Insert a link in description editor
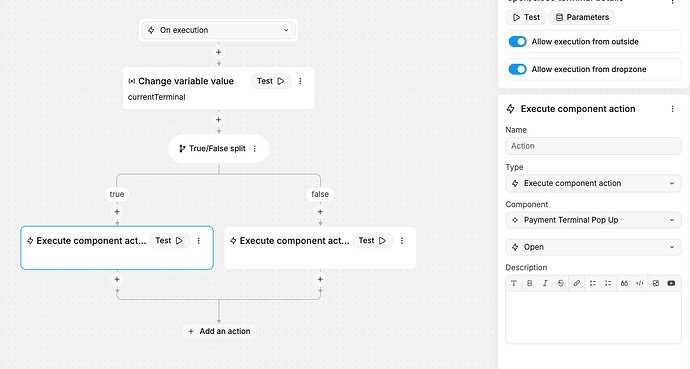The image size is (690, 369). (x=576, y=283)
